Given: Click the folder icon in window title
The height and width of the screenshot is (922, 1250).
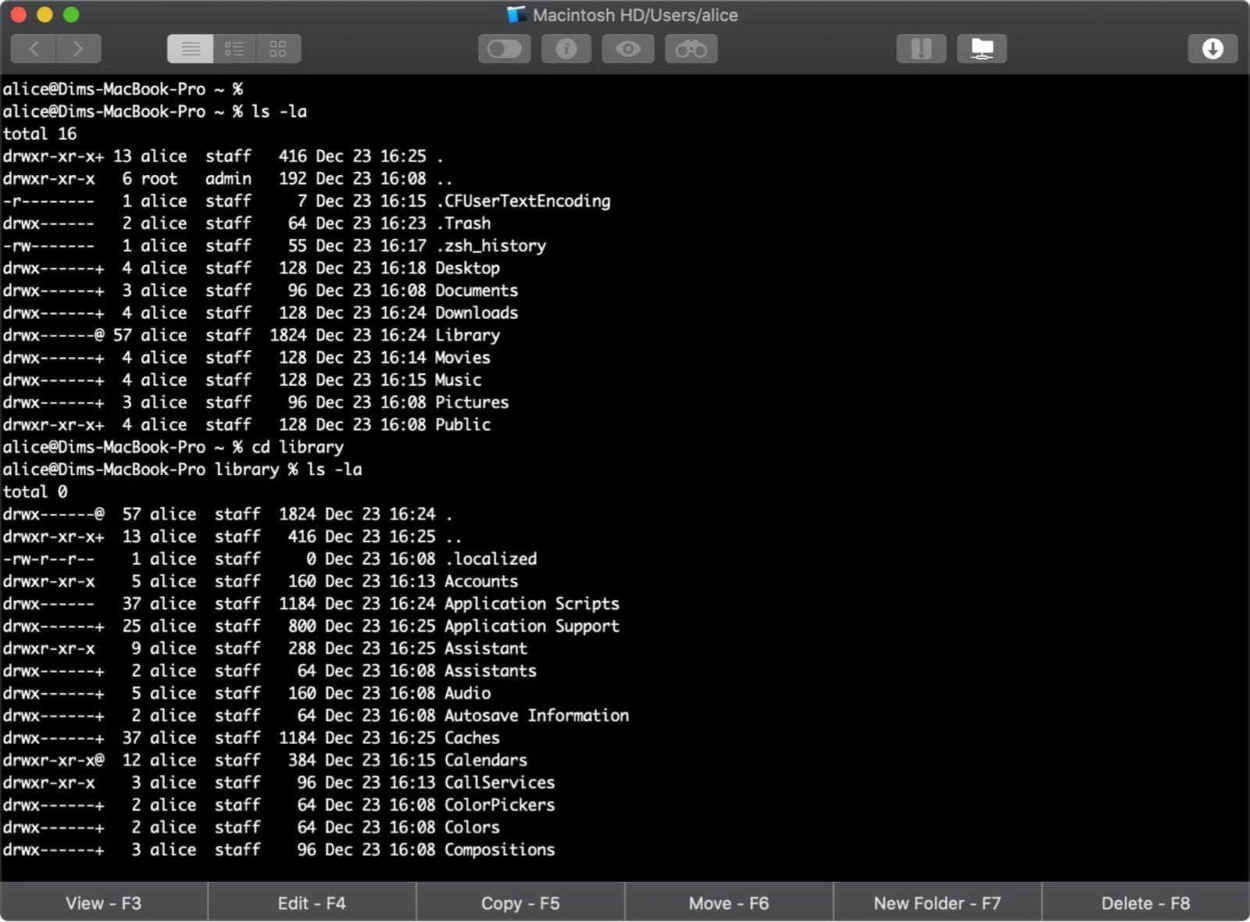Looking at the screenshot, I should 517,15.
